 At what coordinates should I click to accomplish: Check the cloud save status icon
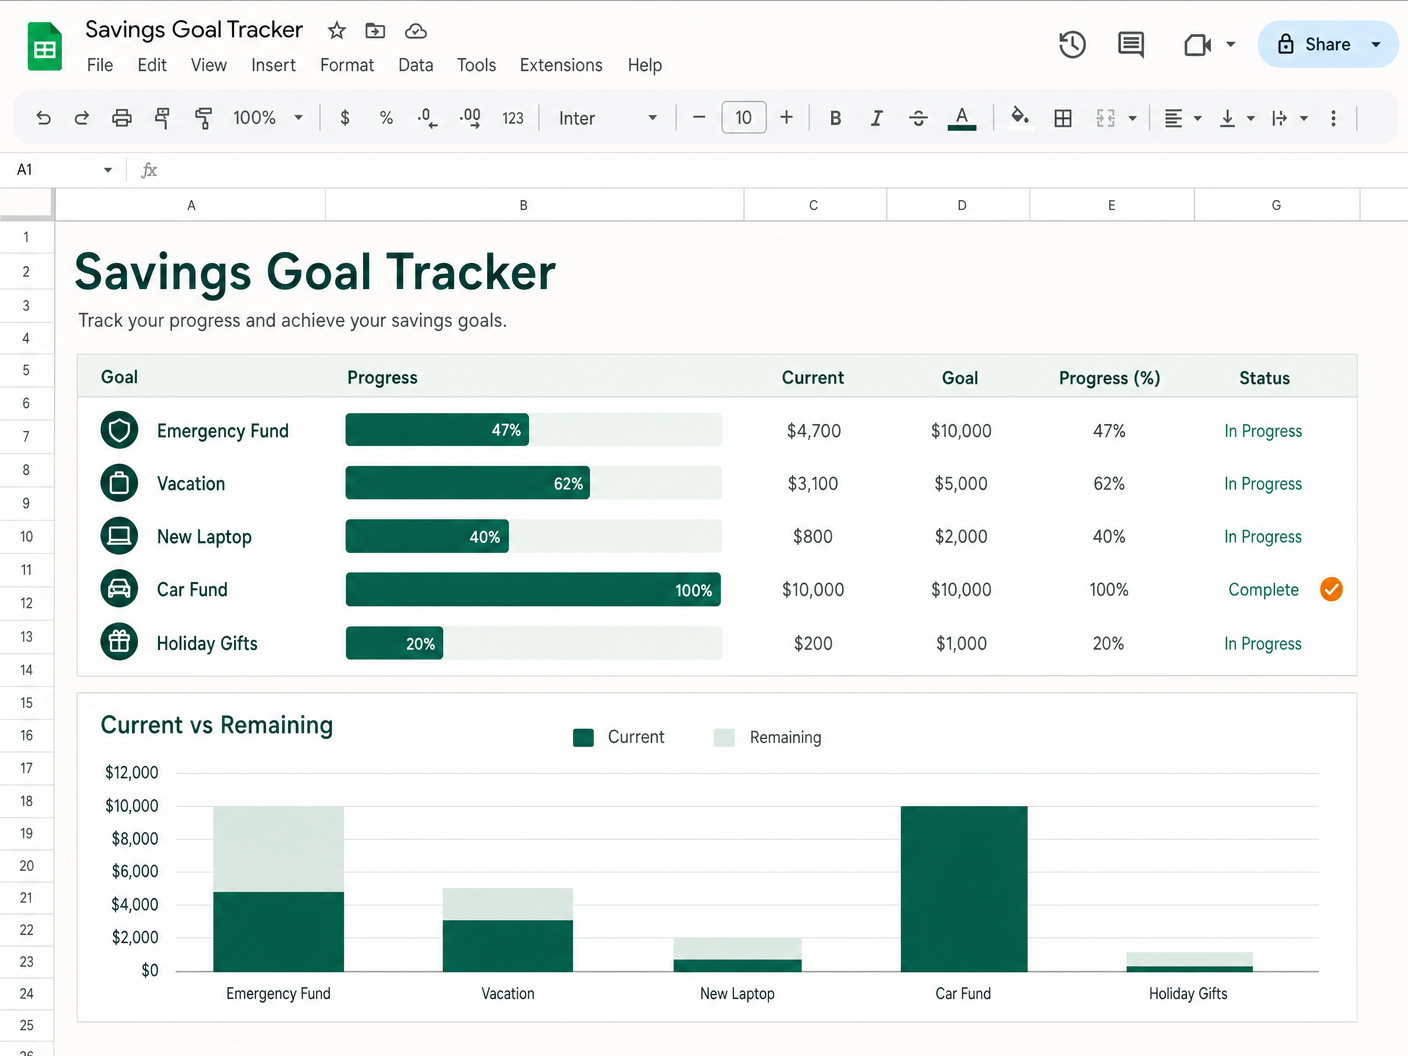click(416, 31)
